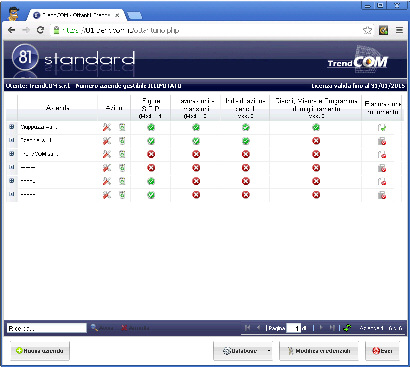Click the Rischi e Misure red cross in the second row
The width and height of the screenshot is (410, 367).
(316, 141)
